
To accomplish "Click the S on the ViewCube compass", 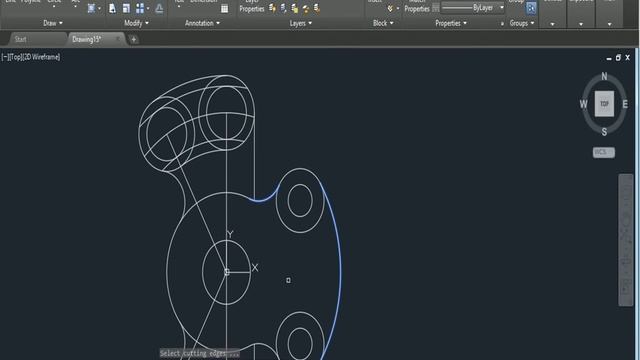I will (604, 132).
